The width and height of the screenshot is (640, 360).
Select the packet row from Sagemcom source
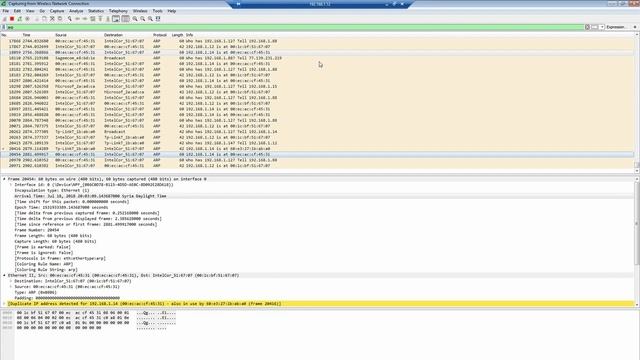pos(318,58)
